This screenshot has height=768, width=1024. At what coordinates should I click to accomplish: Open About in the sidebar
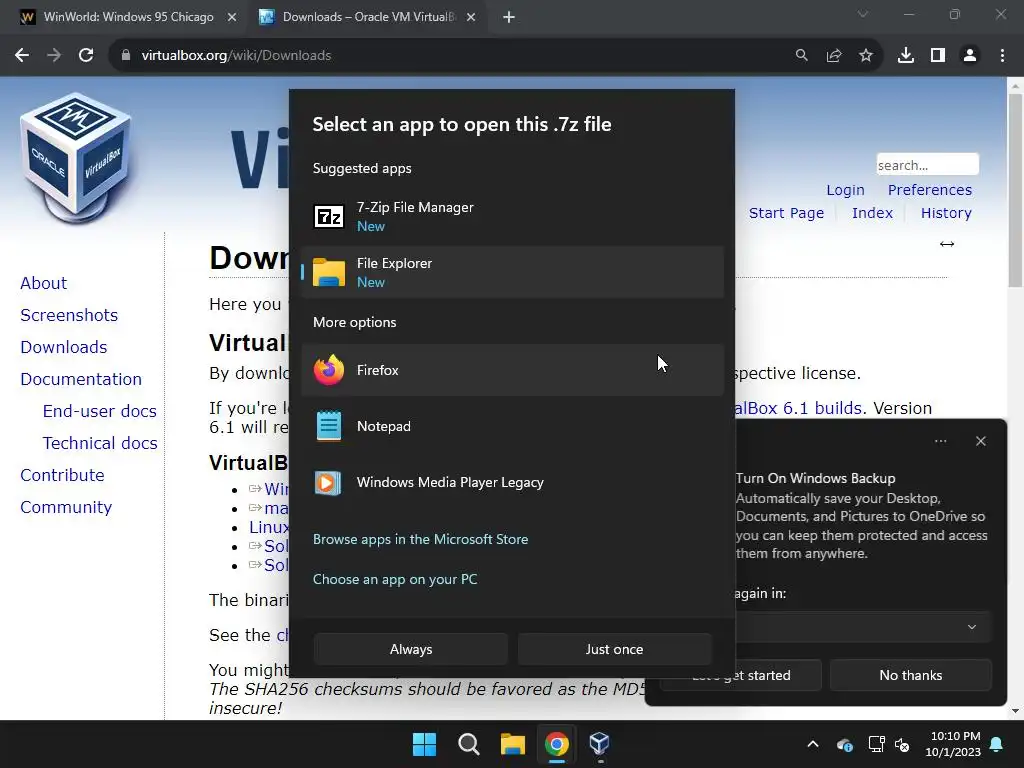point(44,283)
